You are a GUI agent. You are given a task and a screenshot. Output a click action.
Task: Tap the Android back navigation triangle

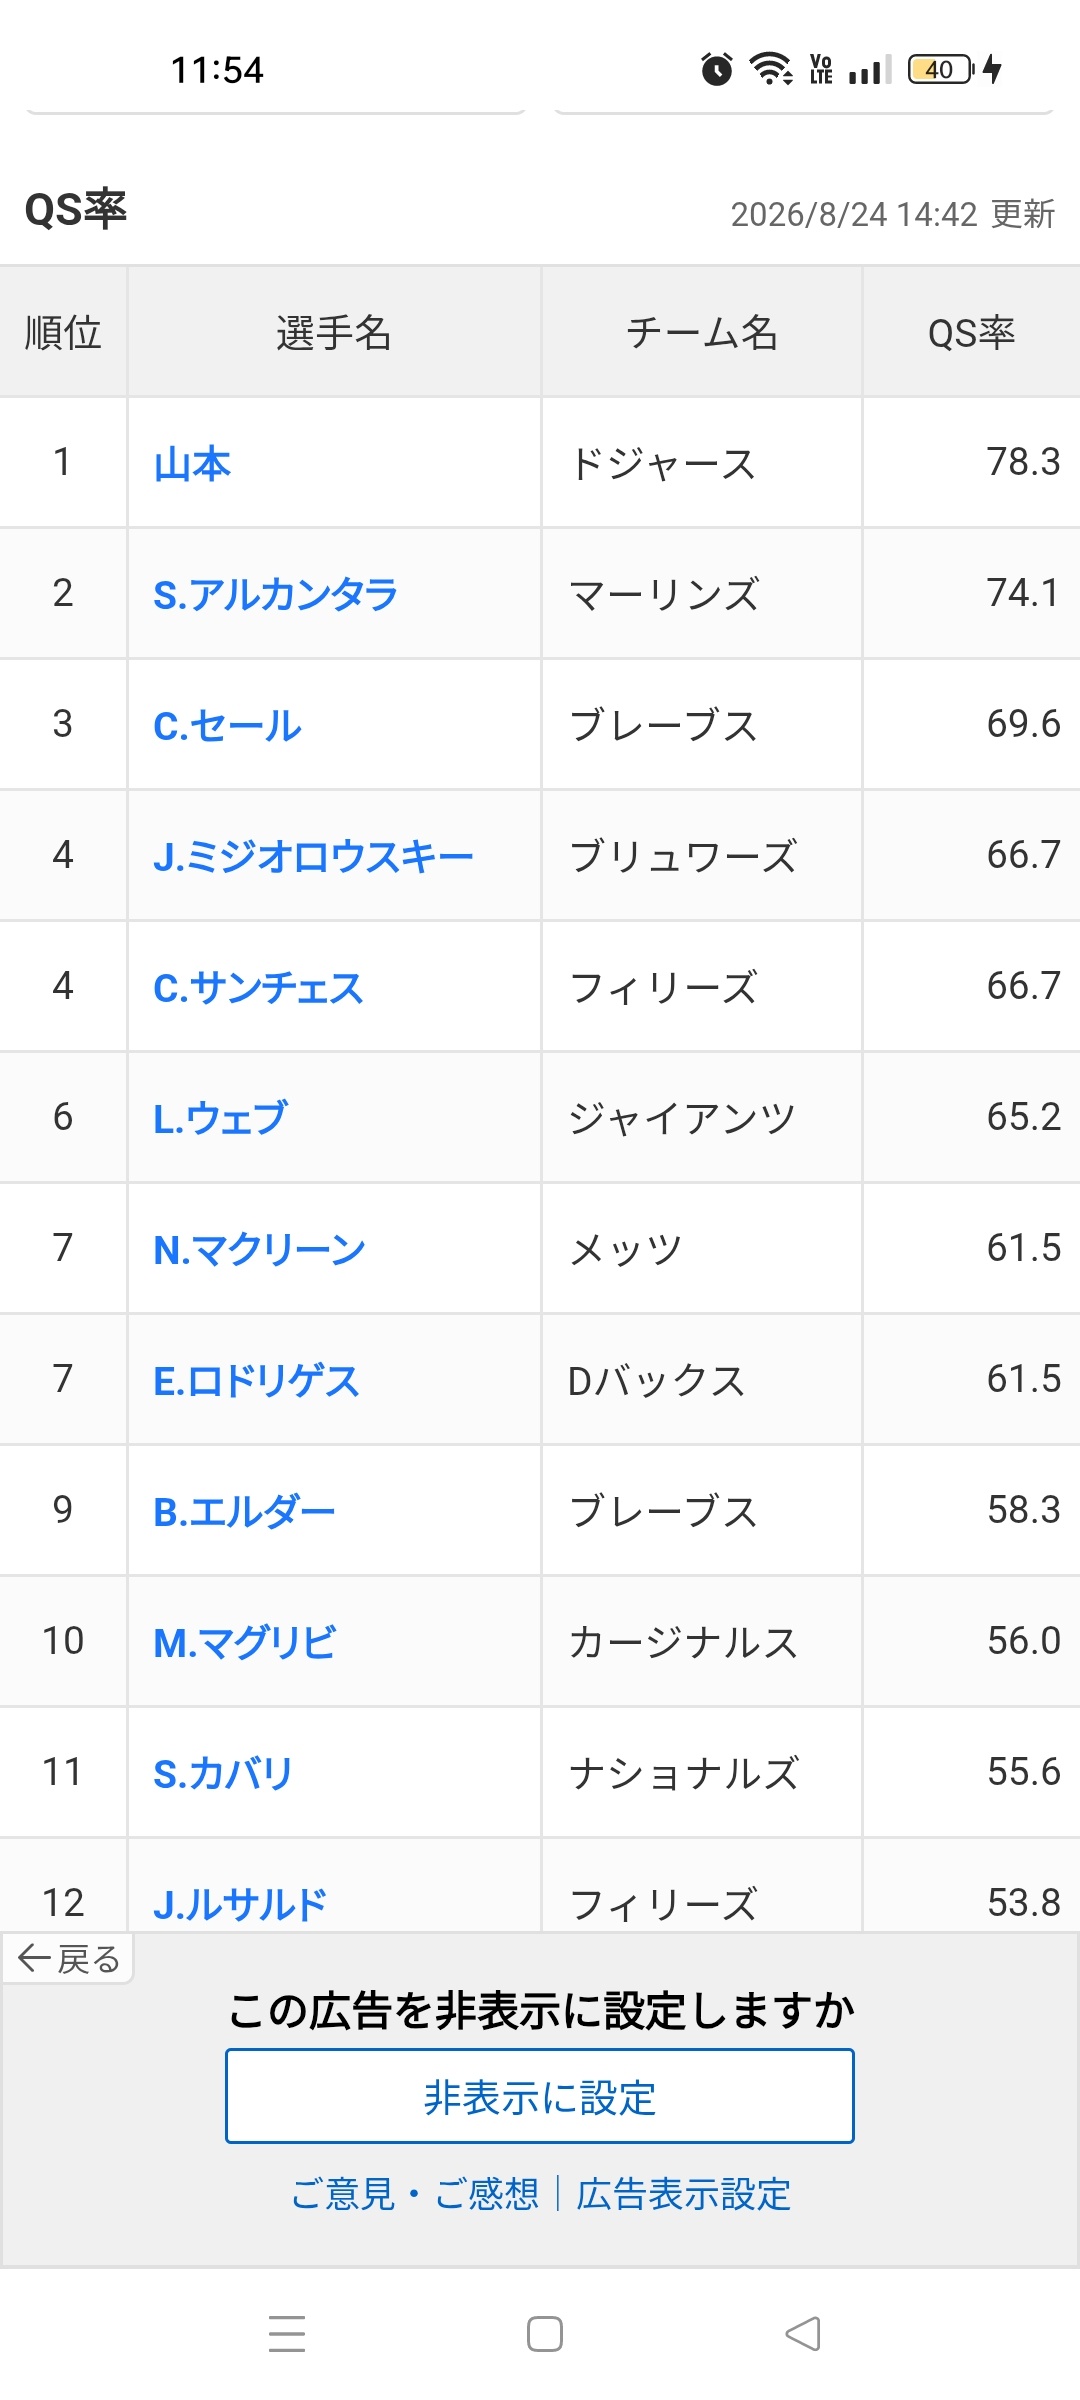tap(803, 2334)
